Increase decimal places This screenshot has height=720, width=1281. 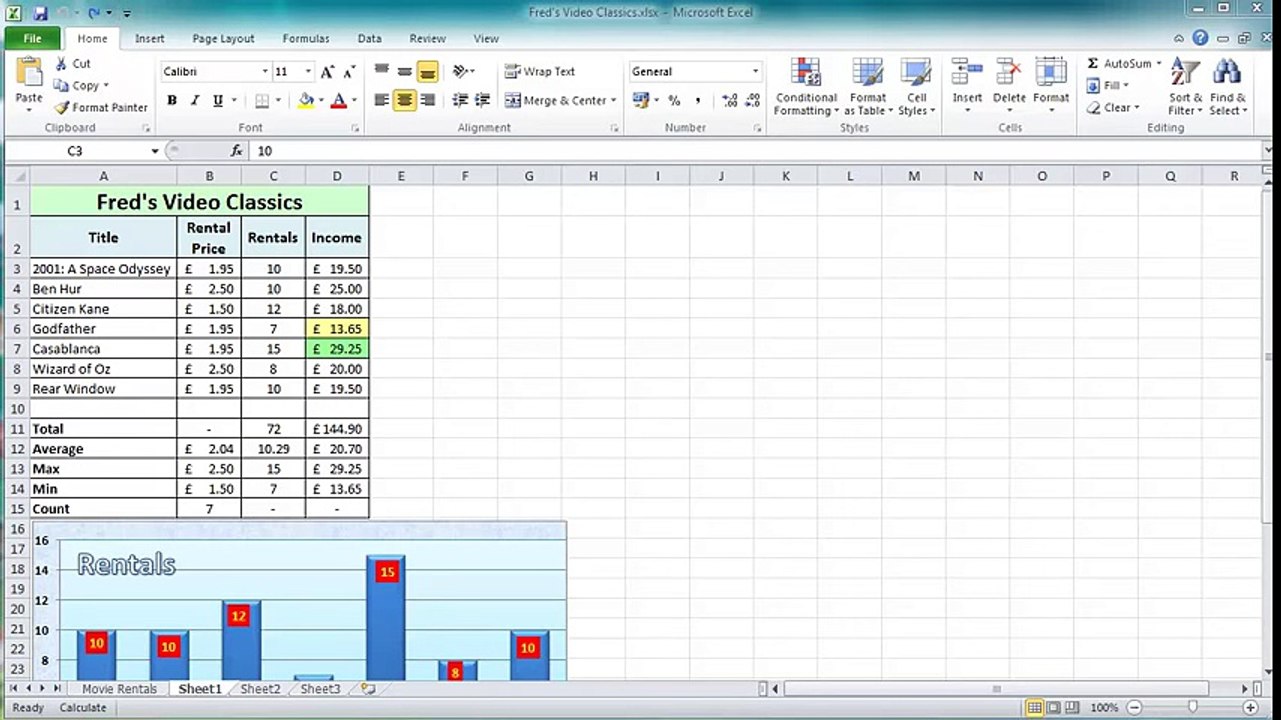[x=729, y=100]
